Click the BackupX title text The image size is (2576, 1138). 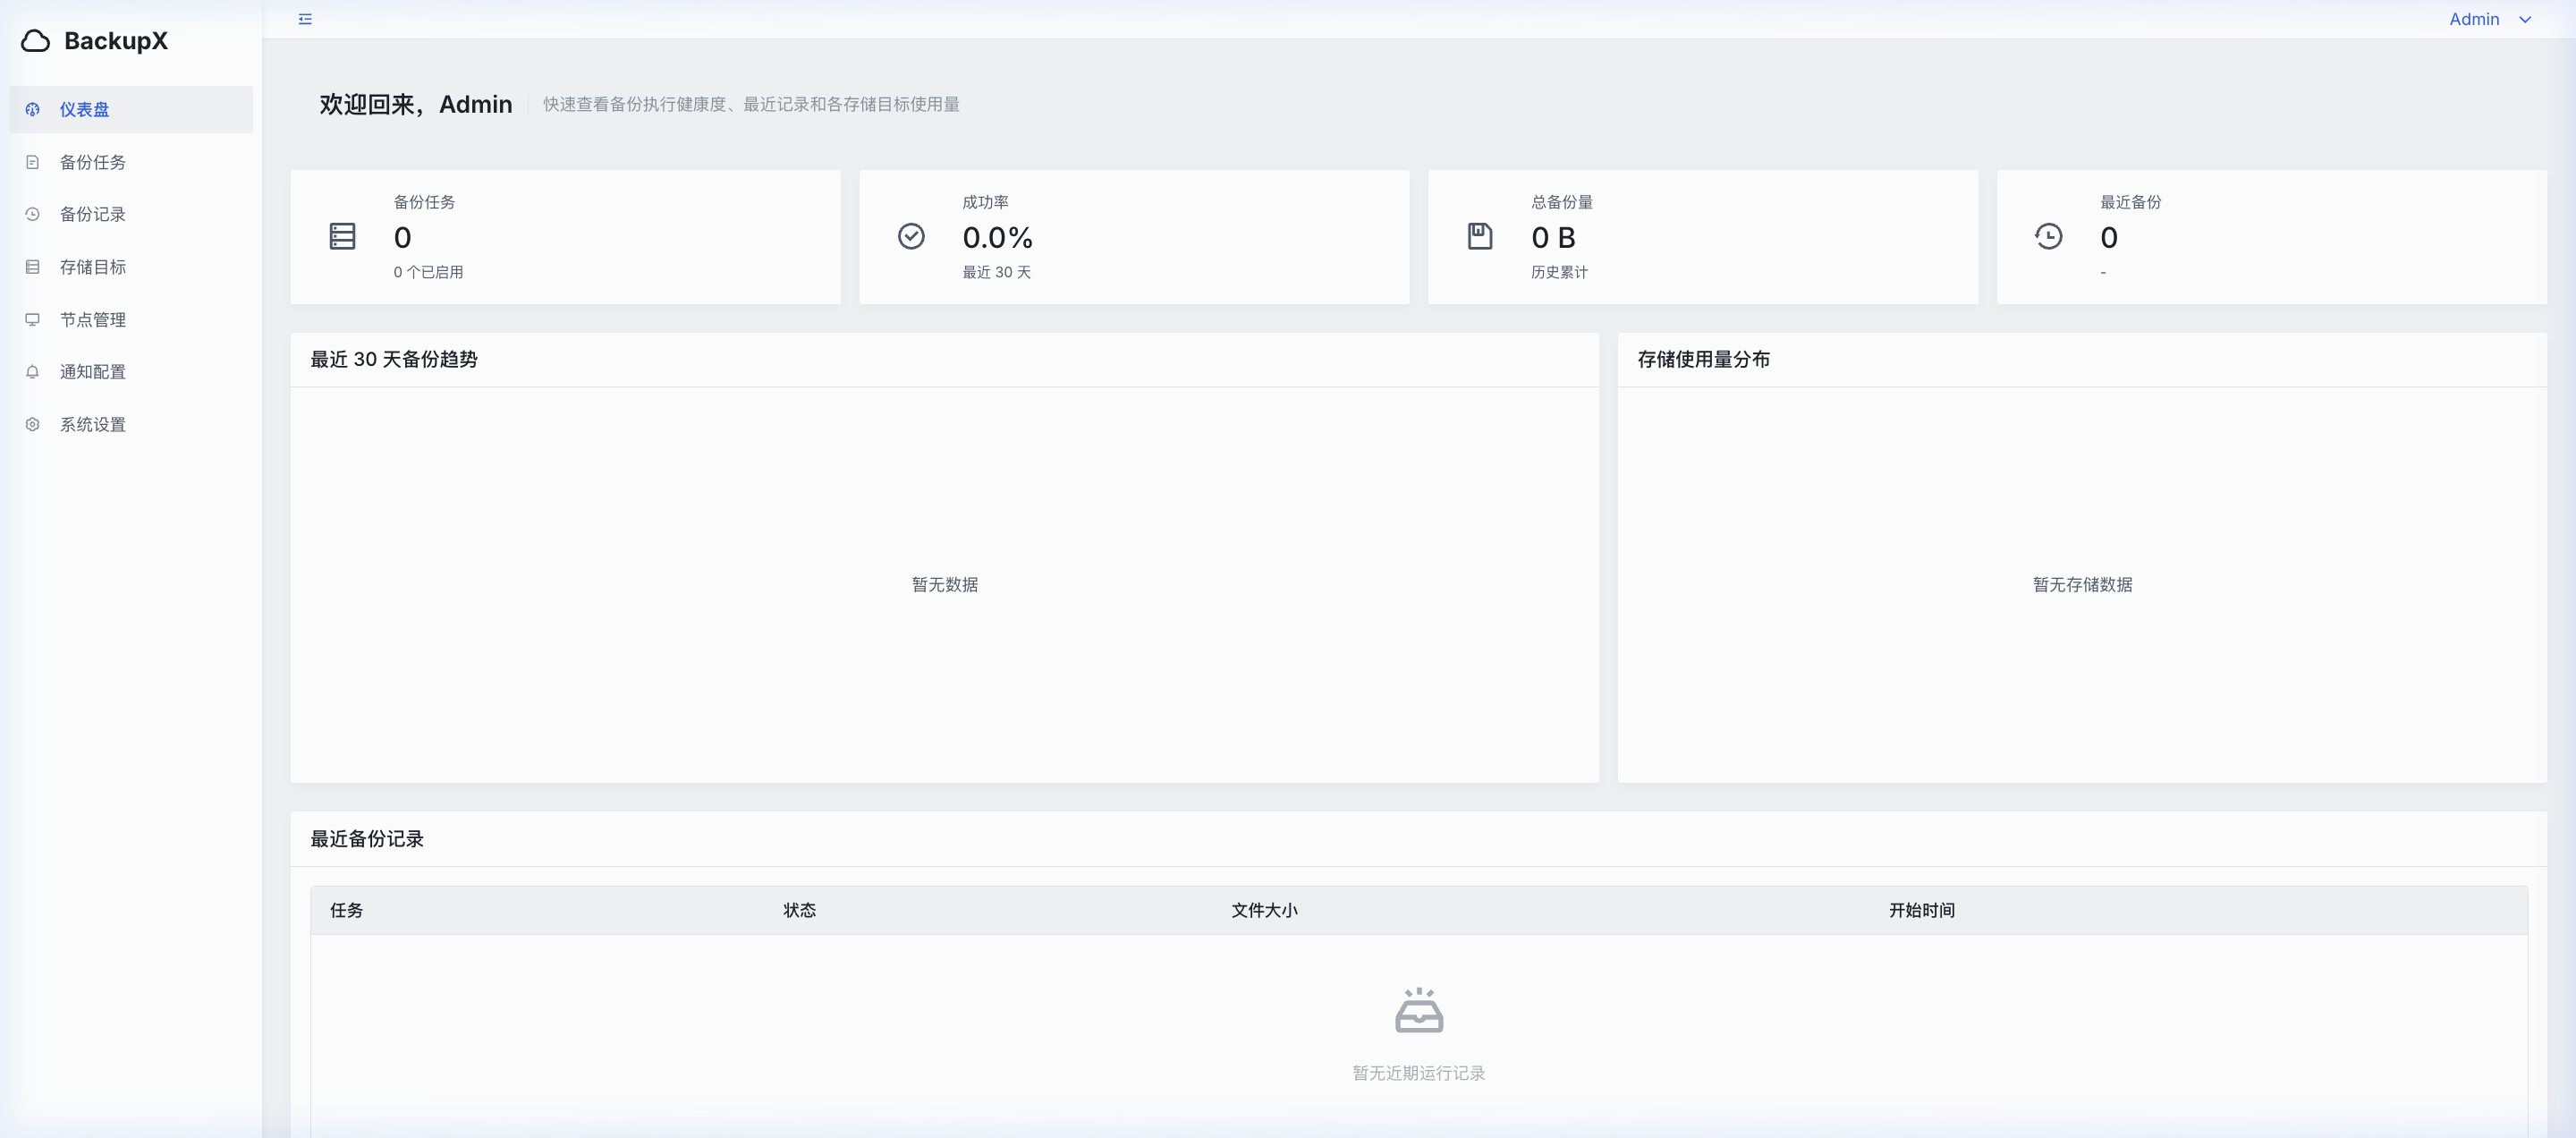tap(116, 41)
